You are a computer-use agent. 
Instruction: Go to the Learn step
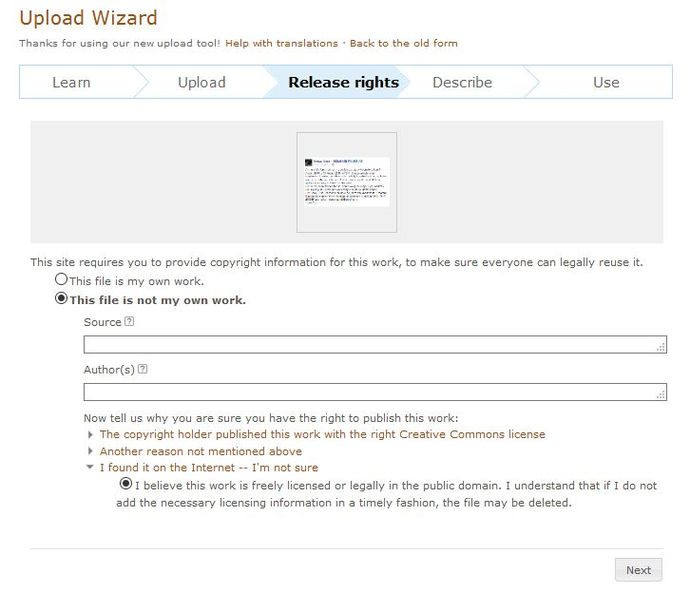click(x=71, y=82)
